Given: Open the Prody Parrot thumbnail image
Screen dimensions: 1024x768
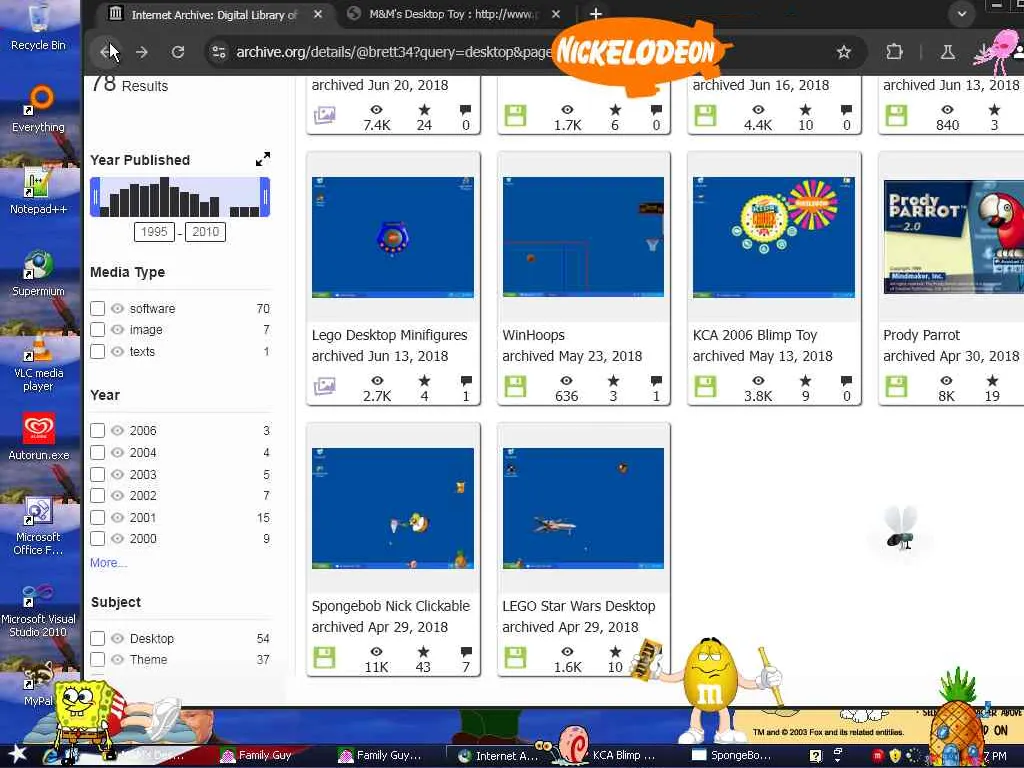Looking at the screenshot, I should 953,236.
